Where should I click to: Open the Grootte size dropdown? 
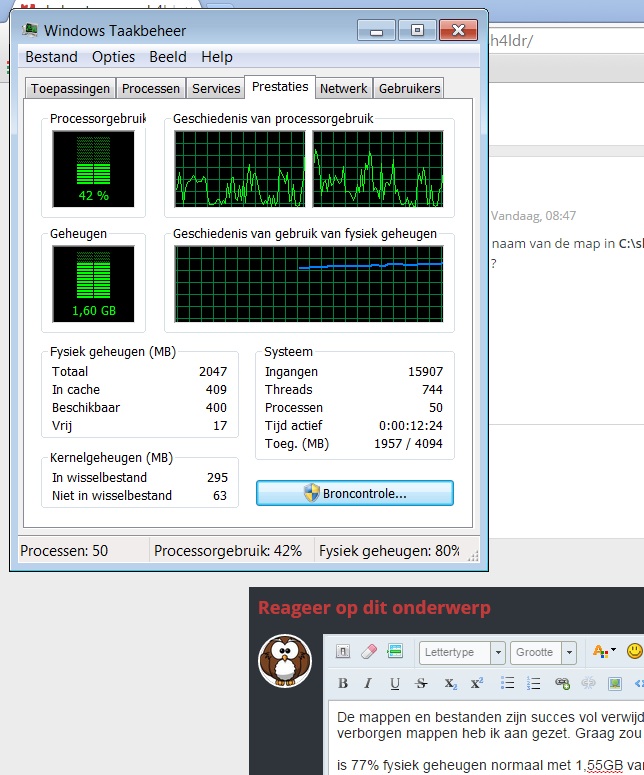click(544, 652)
